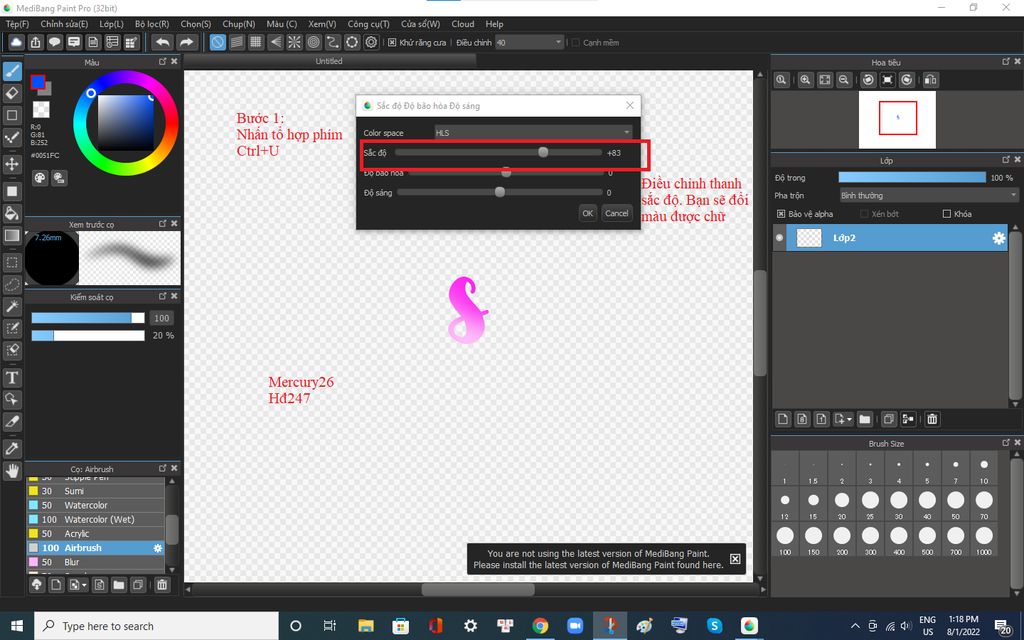The height and width of the screenshot is (640, 1024).
Task: Click the cloud icon in top toolbar
Action: pos(16,42)
